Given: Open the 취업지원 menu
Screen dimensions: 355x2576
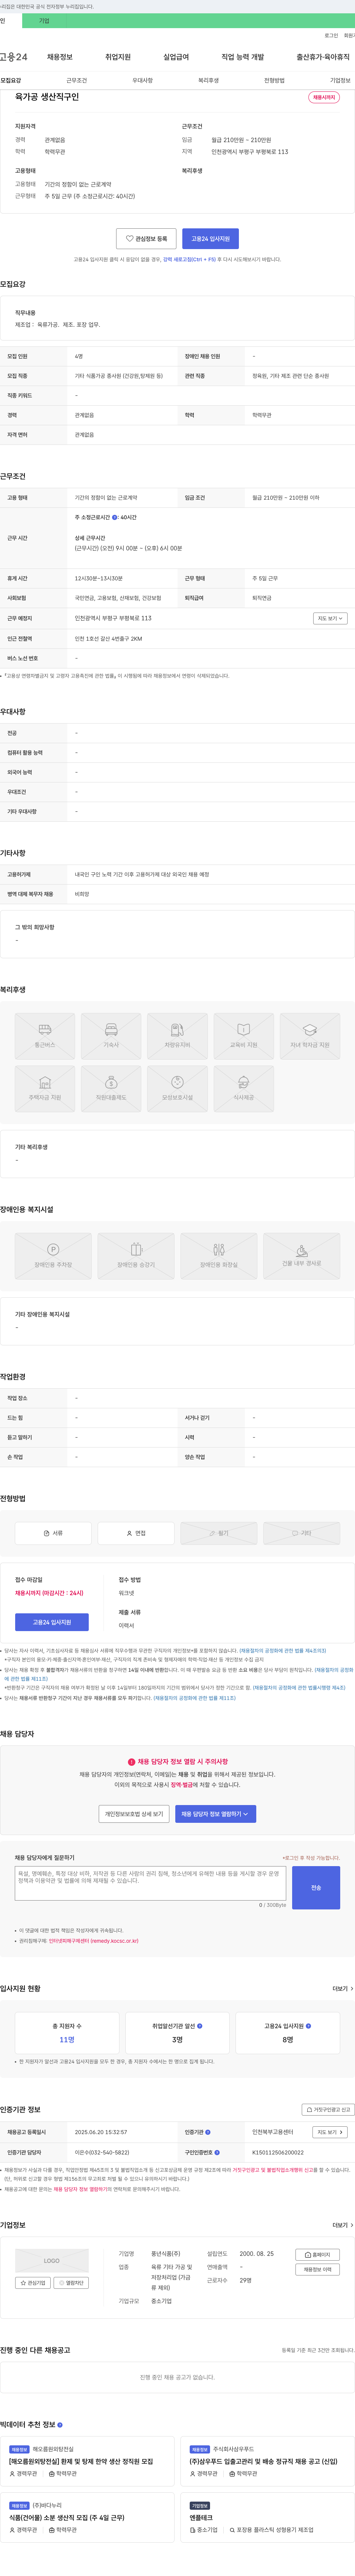Looking at the screenshot, I should click(118, 57).
